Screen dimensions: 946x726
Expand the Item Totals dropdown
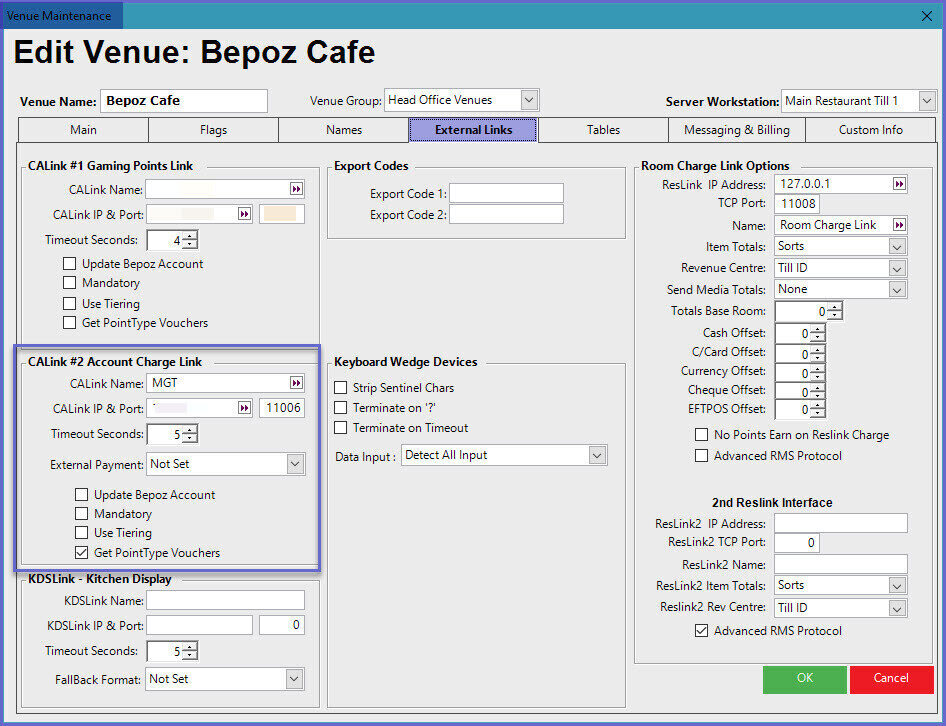click(897, 246)
